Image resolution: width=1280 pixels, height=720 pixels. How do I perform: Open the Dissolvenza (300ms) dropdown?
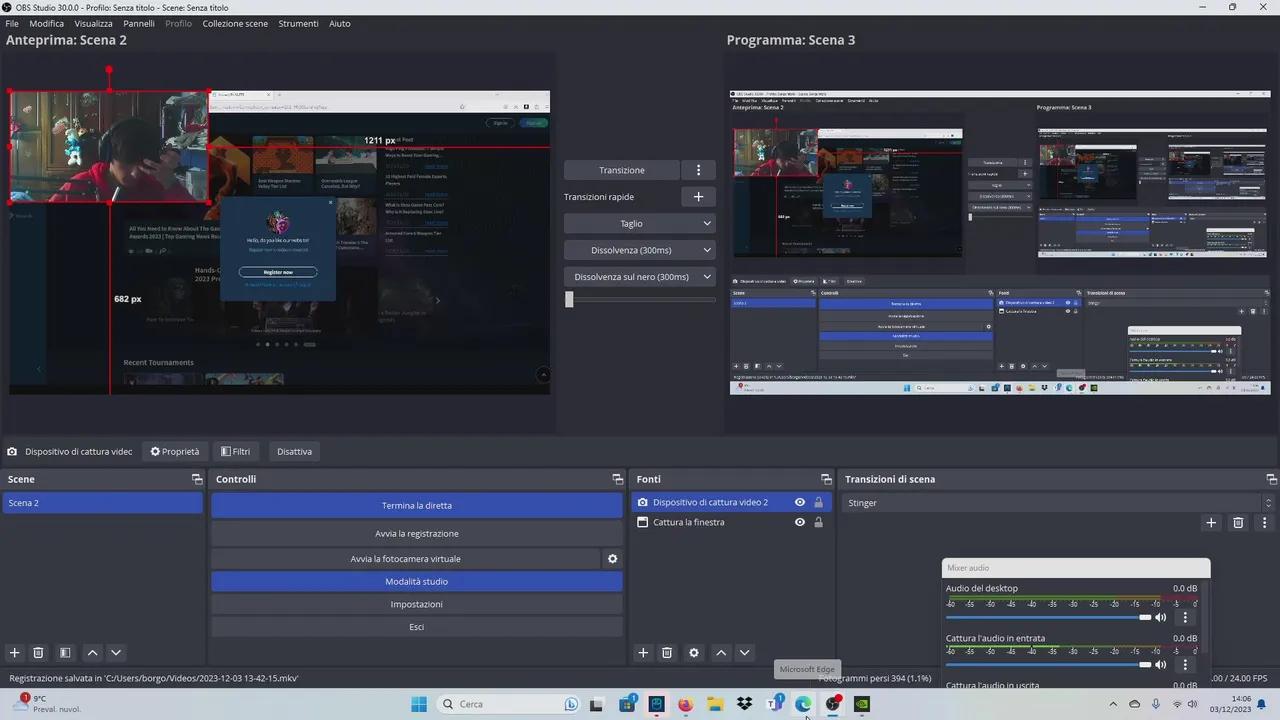640,250
